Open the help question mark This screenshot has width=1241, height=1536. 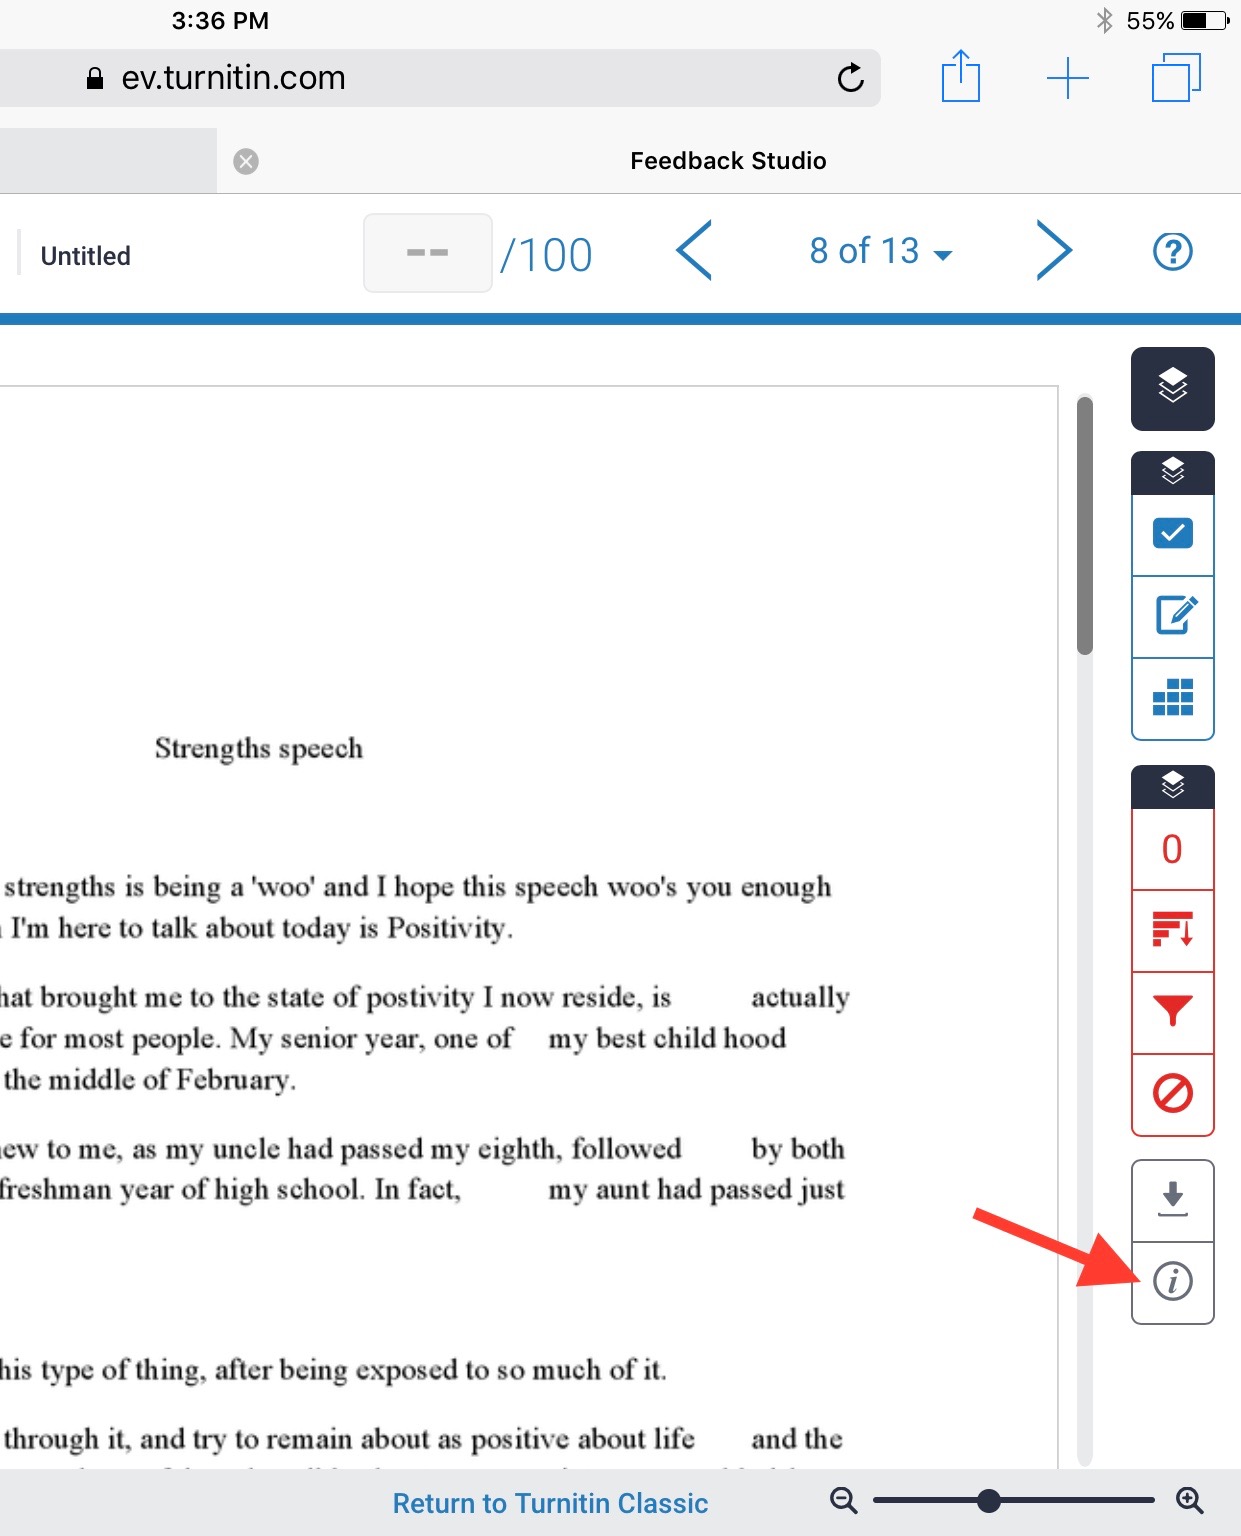1172,251
